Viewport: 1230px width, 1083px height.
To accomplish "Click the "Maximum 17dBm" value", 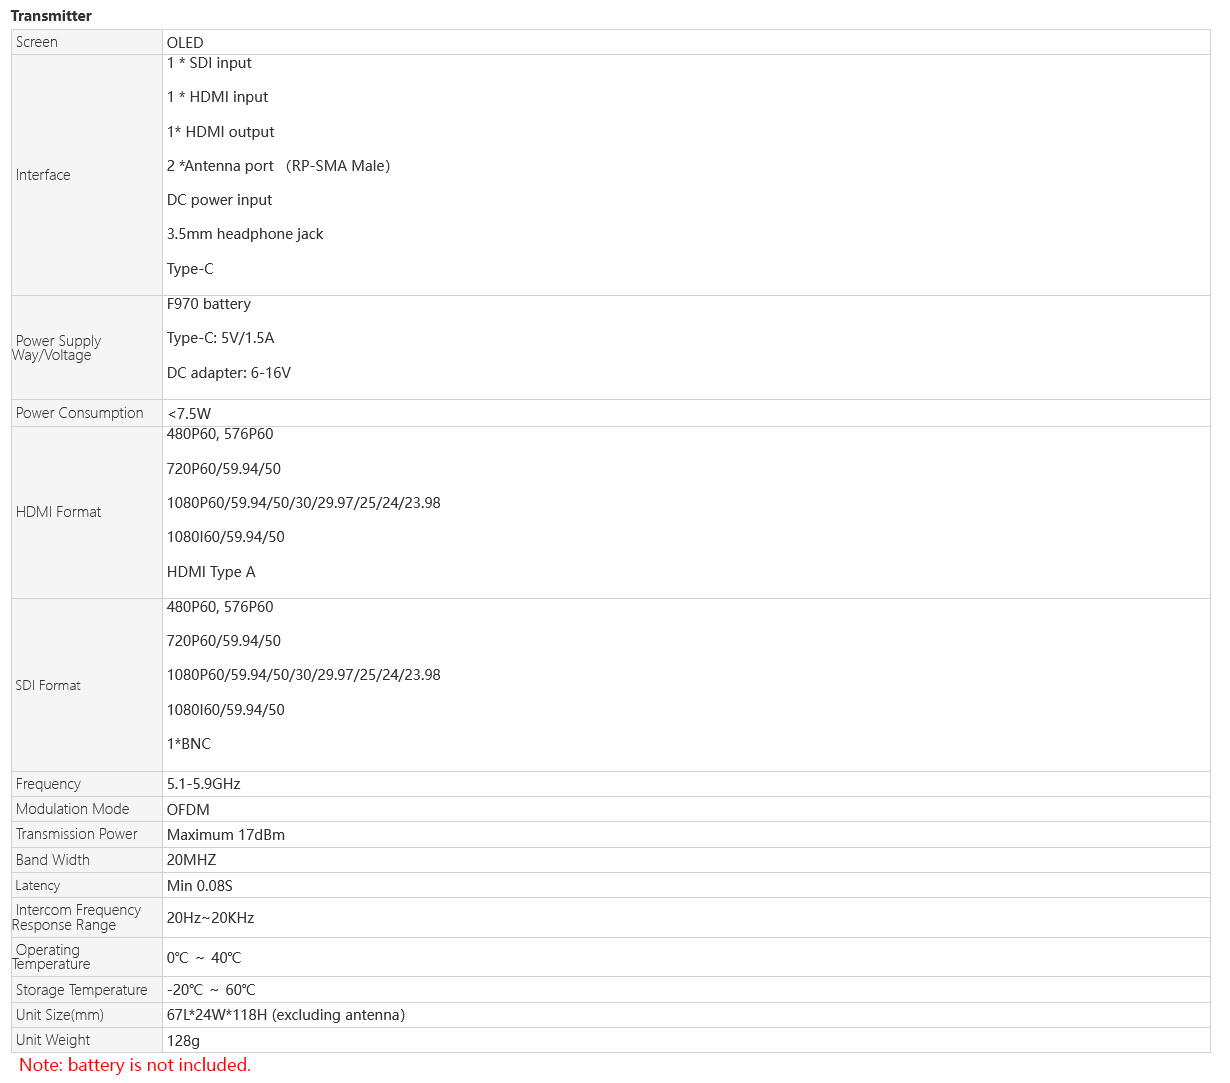I will pyautogui.click(x=226, y=835).
